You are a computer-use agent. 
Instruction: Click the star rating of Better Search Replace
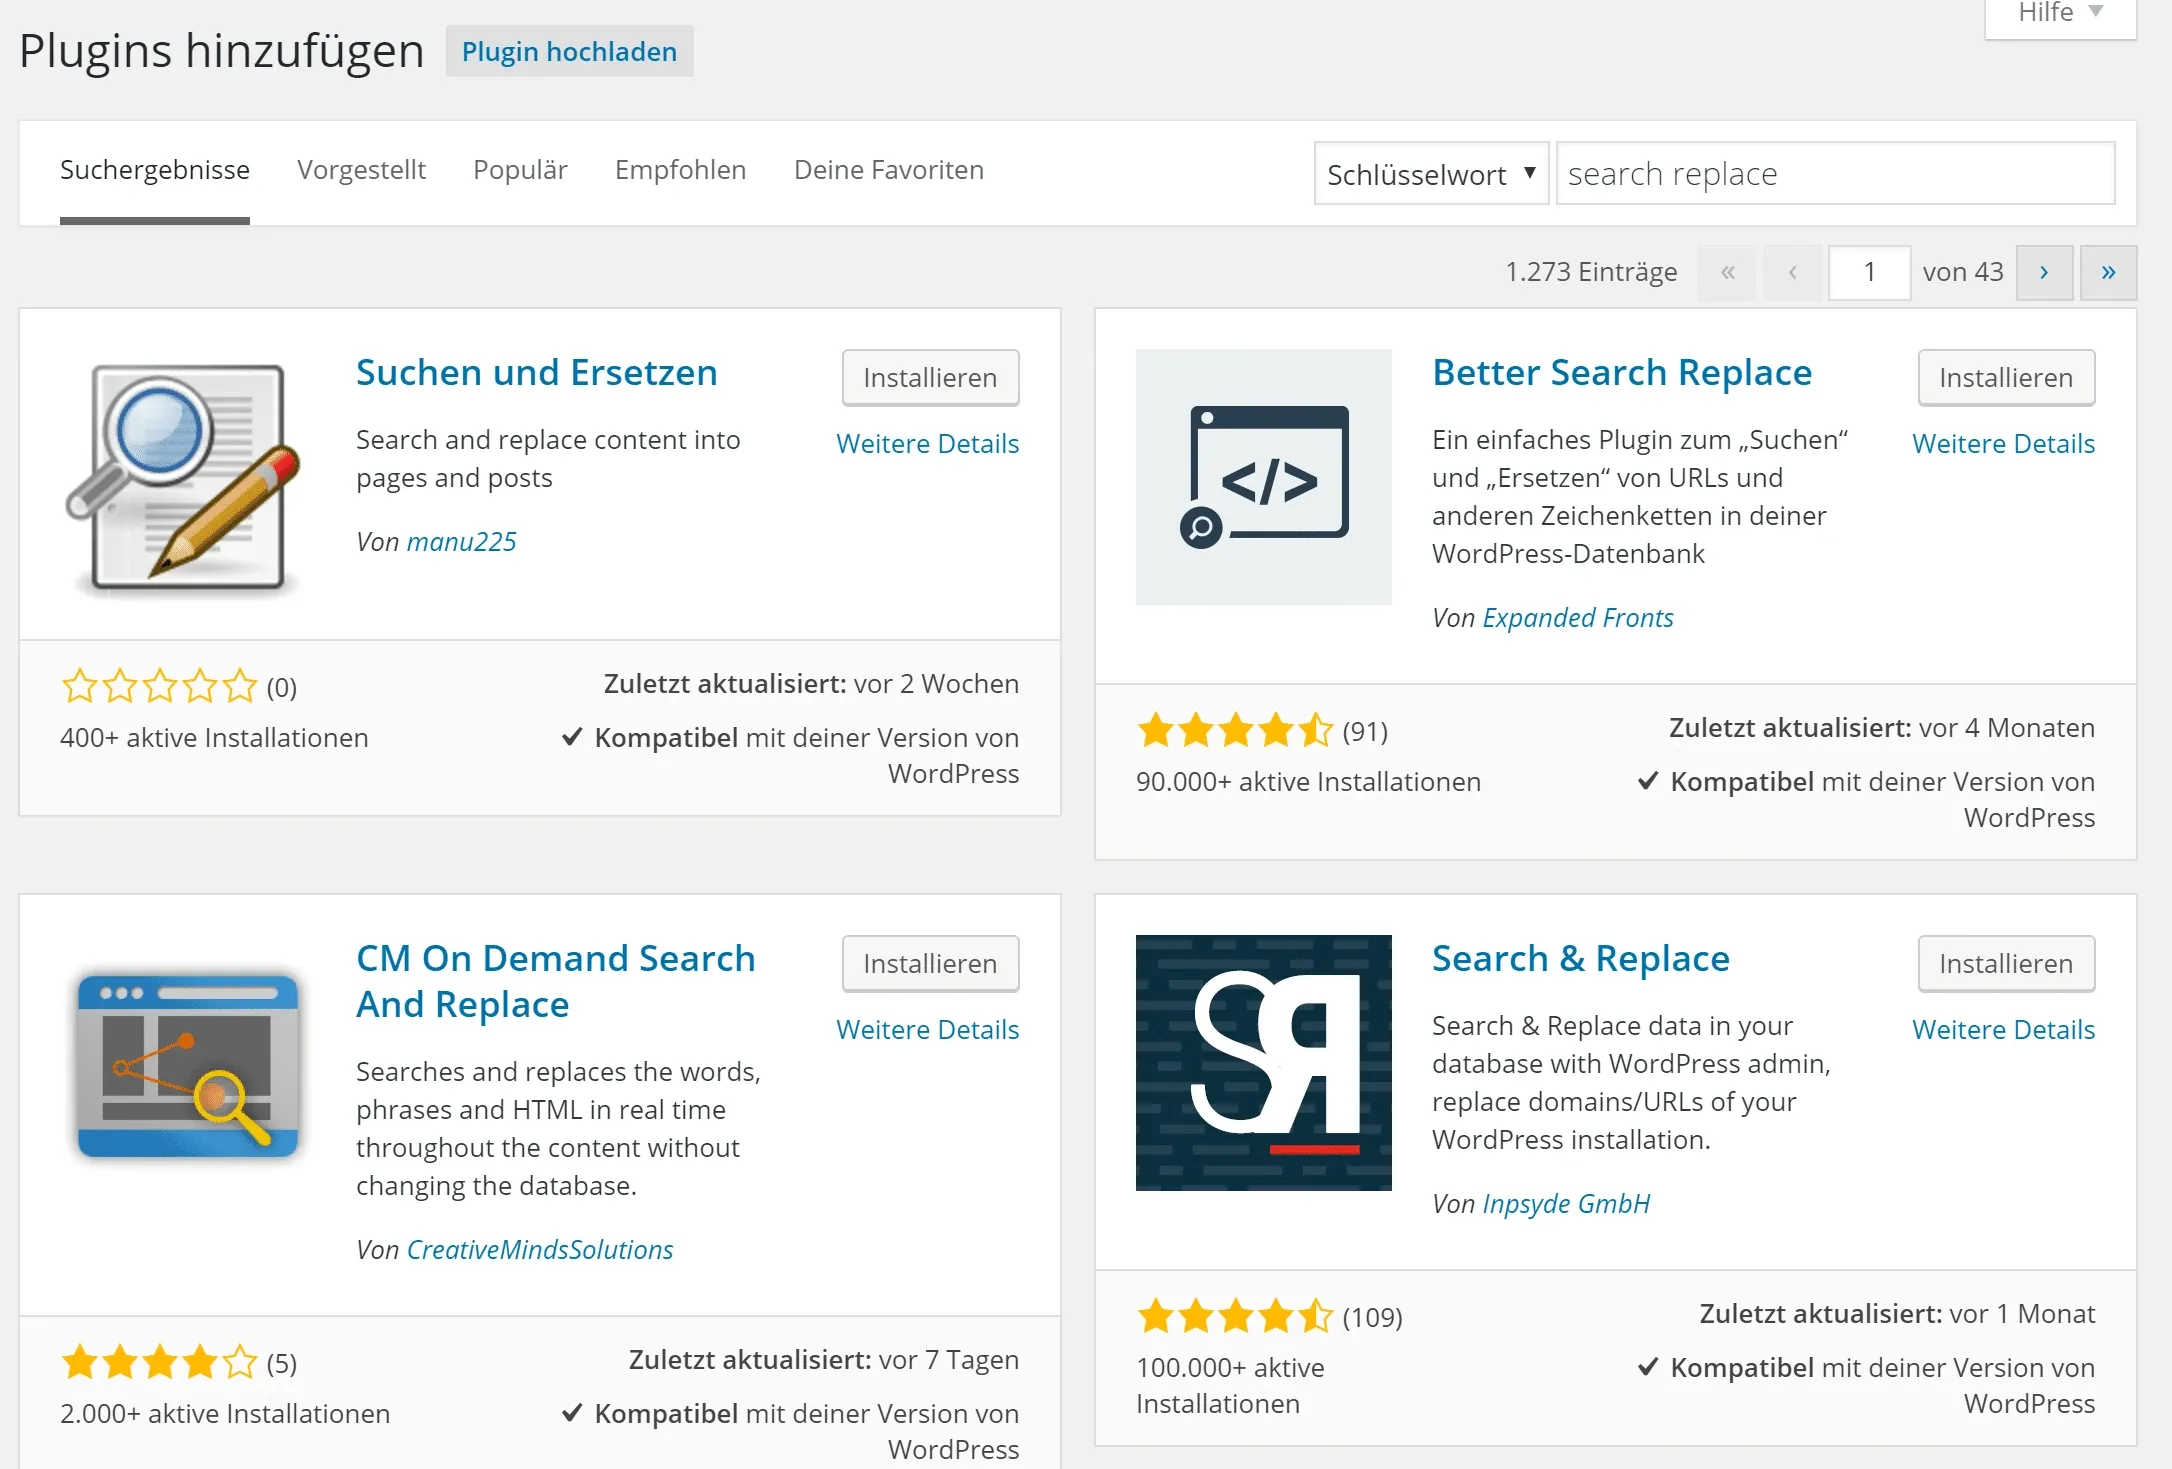(1234, 731)
